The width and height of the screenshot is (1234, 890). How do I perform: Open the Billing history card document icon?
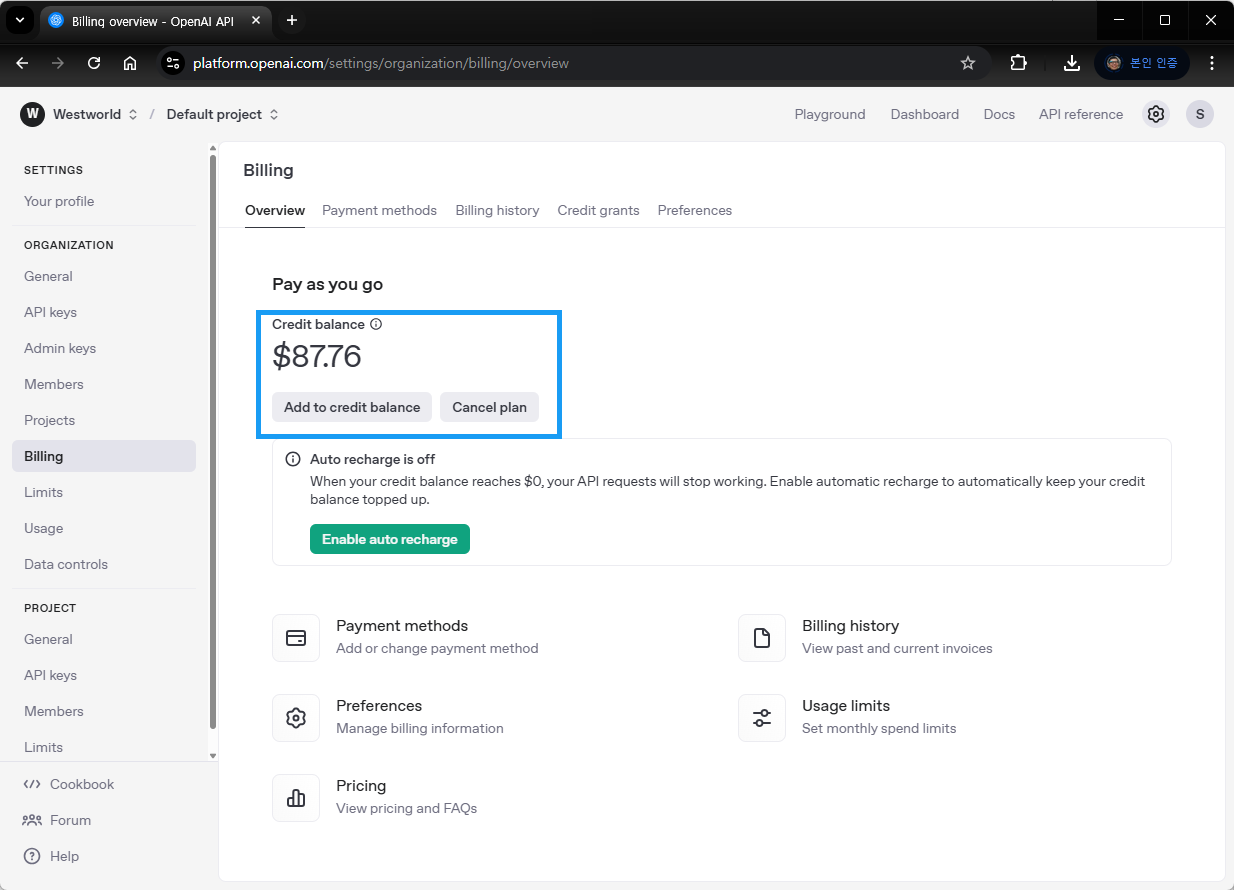pyautogui.click(x=762, y=638)
